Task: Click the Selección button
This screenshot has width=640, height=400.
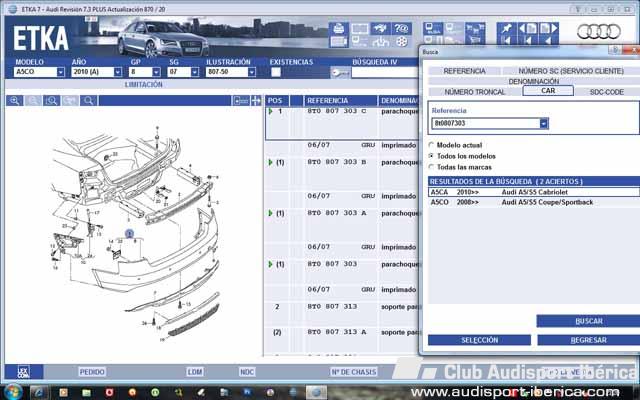Action: [480, 340]
